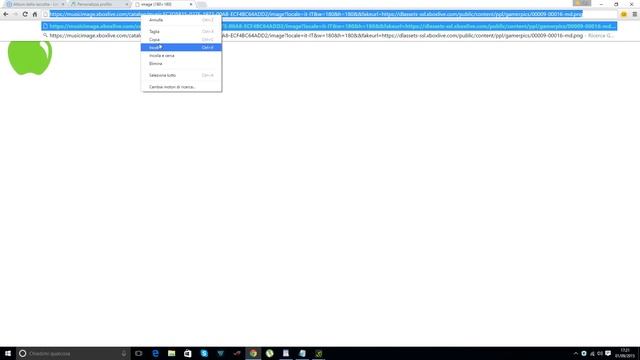The image size is (640, 360).
Task: Choose Incolla e cerca in the menu
Action: [181, 56]
